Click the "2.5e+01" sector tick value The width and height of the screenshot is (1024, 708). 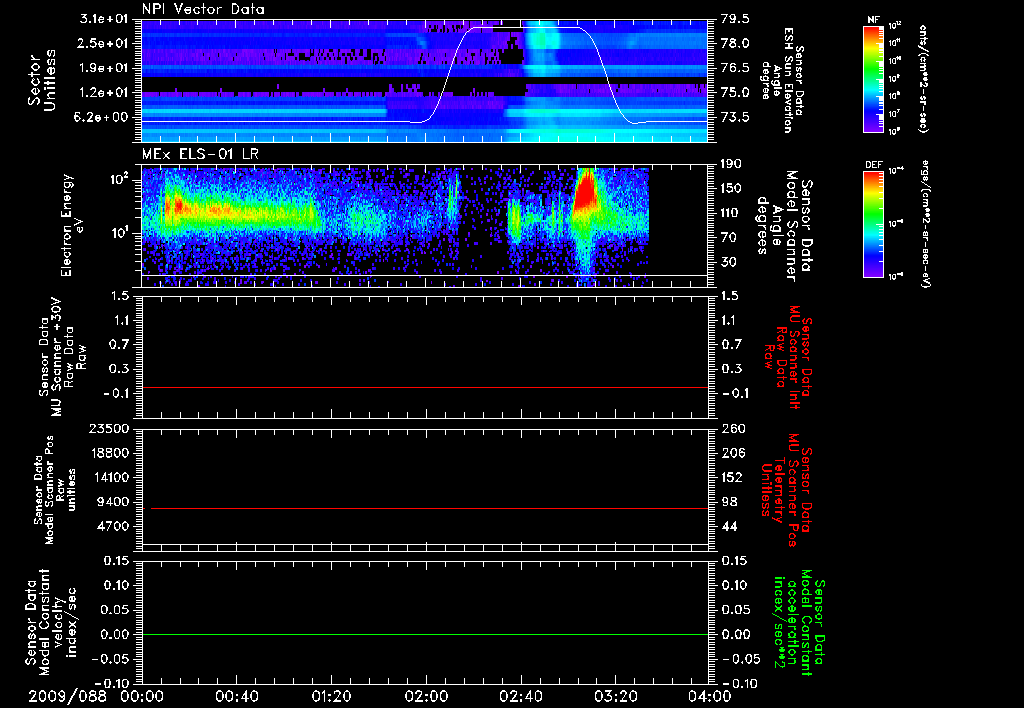pyautogui.click(x=104, y=43)
